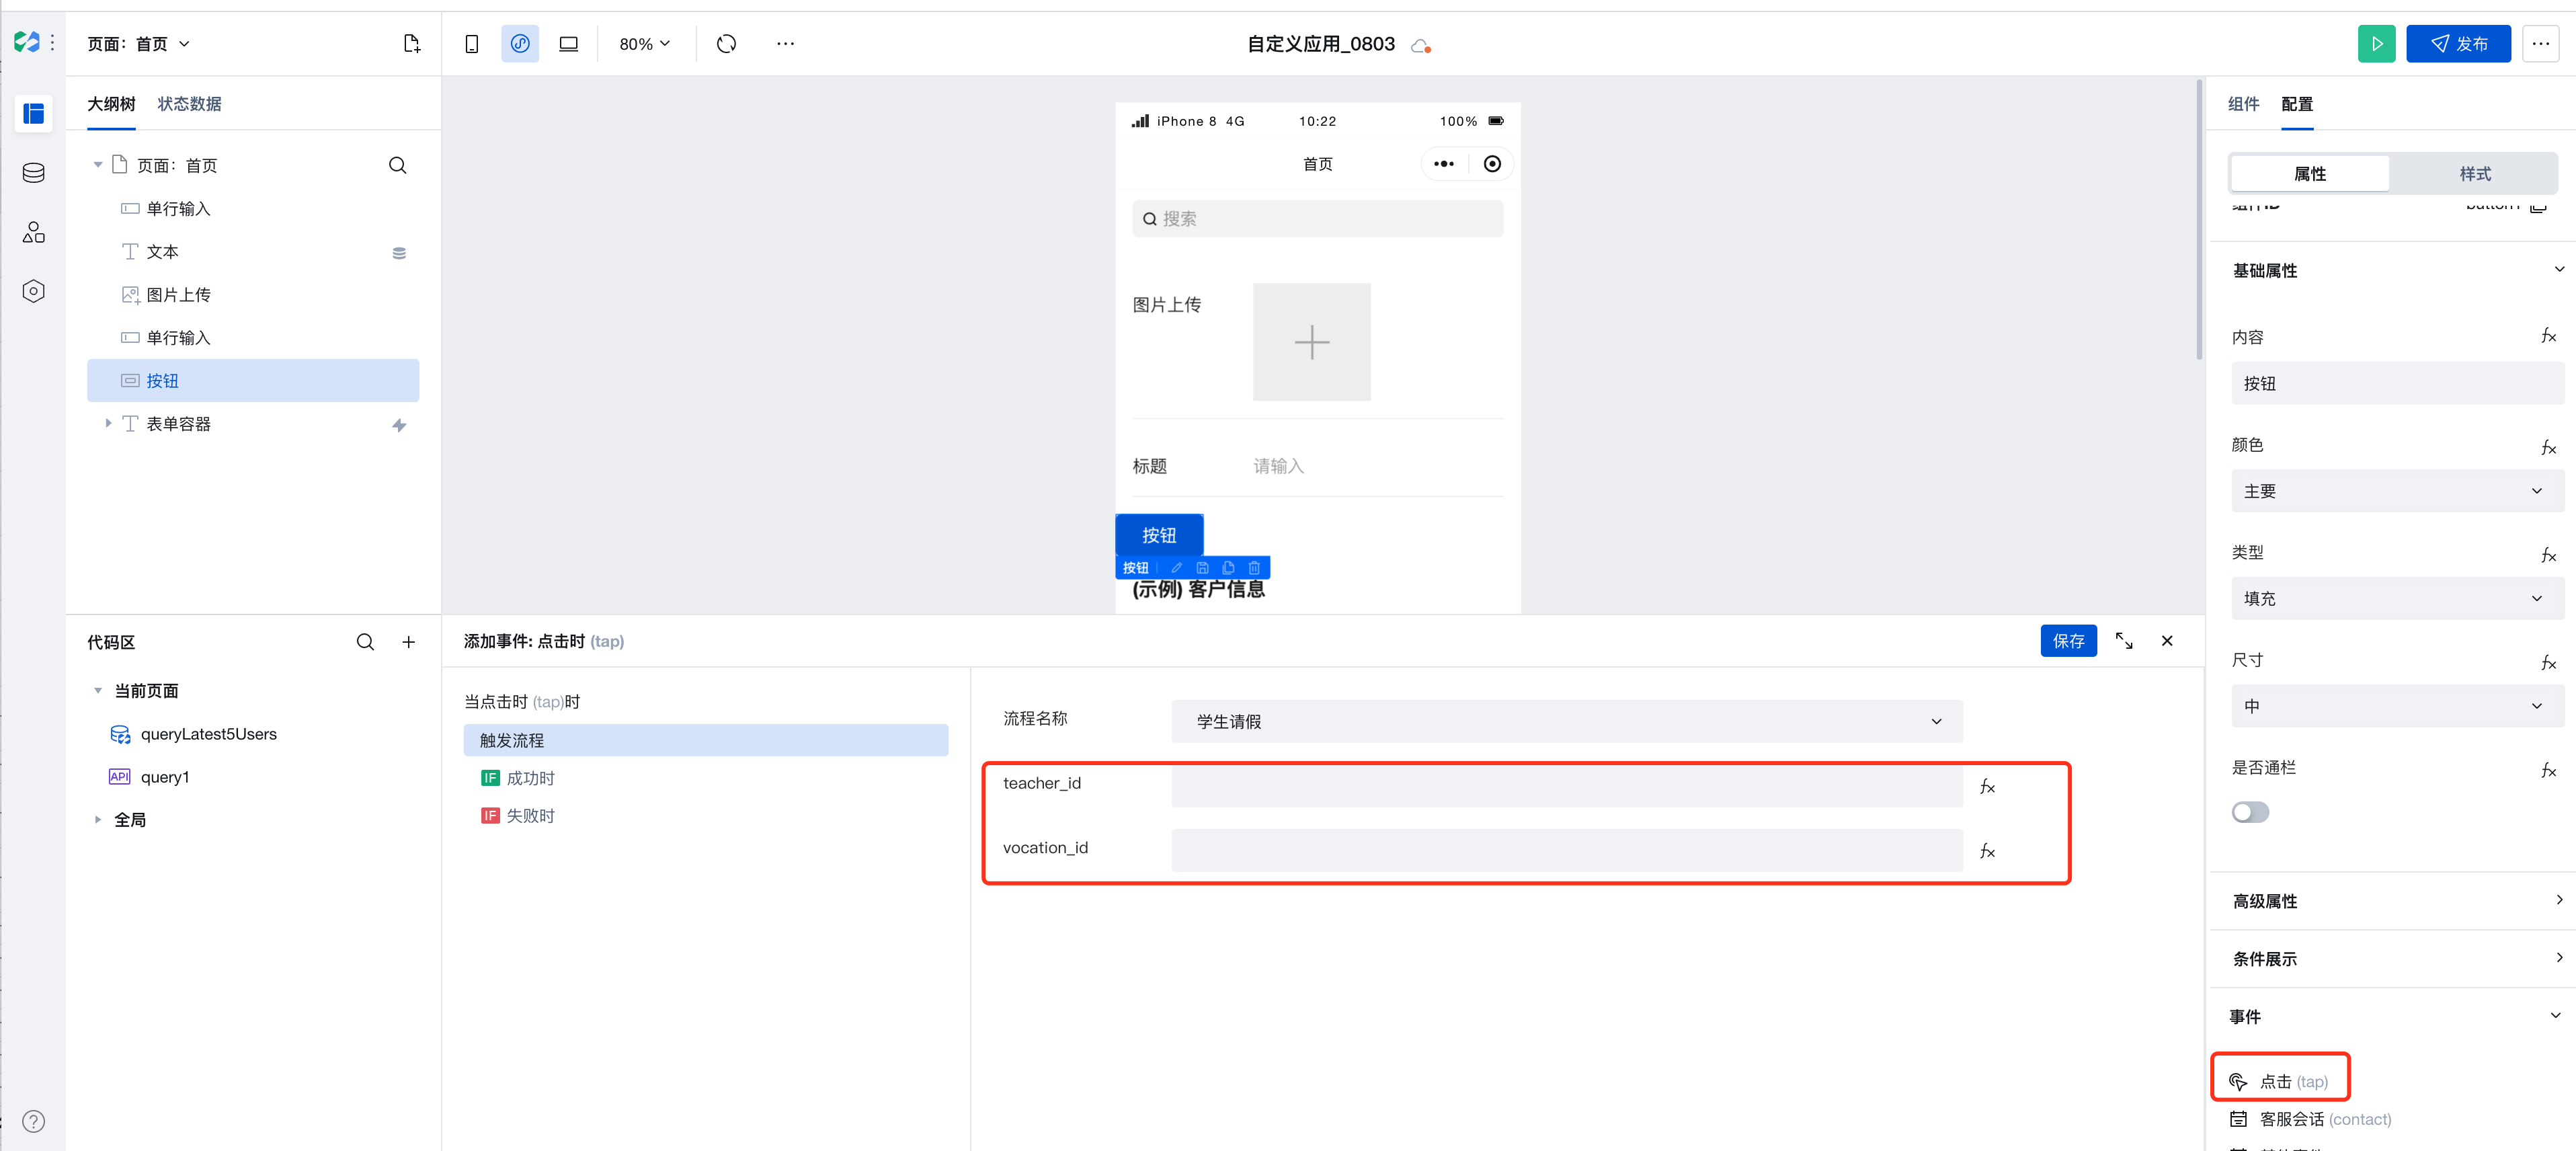Search the outline tree
2576x1151 pixels.
(x=397, y=165)
